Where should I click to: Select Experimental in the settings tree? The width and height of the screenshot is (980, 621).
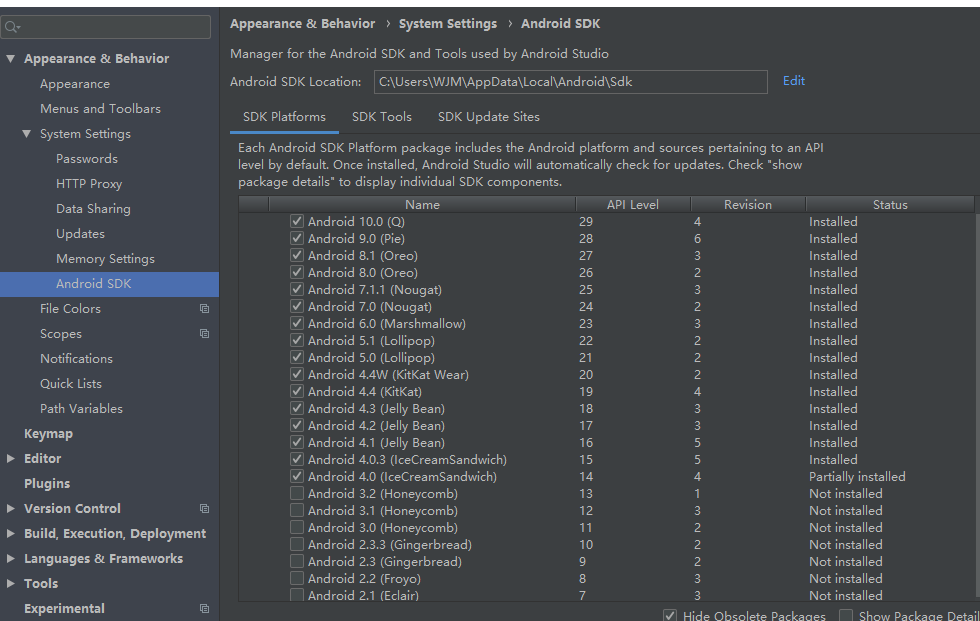[64, 609]
